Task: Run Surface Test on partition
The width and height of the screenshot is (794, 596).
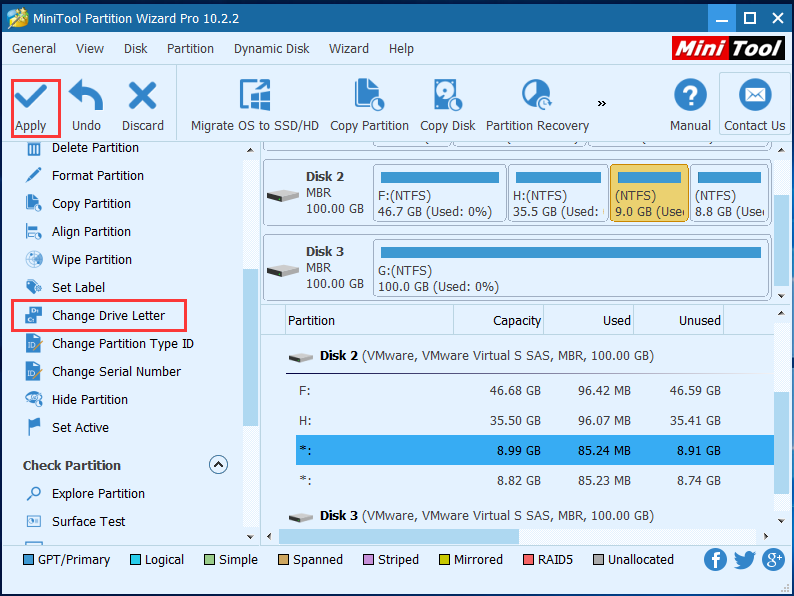Action: [x=88, y=521]
